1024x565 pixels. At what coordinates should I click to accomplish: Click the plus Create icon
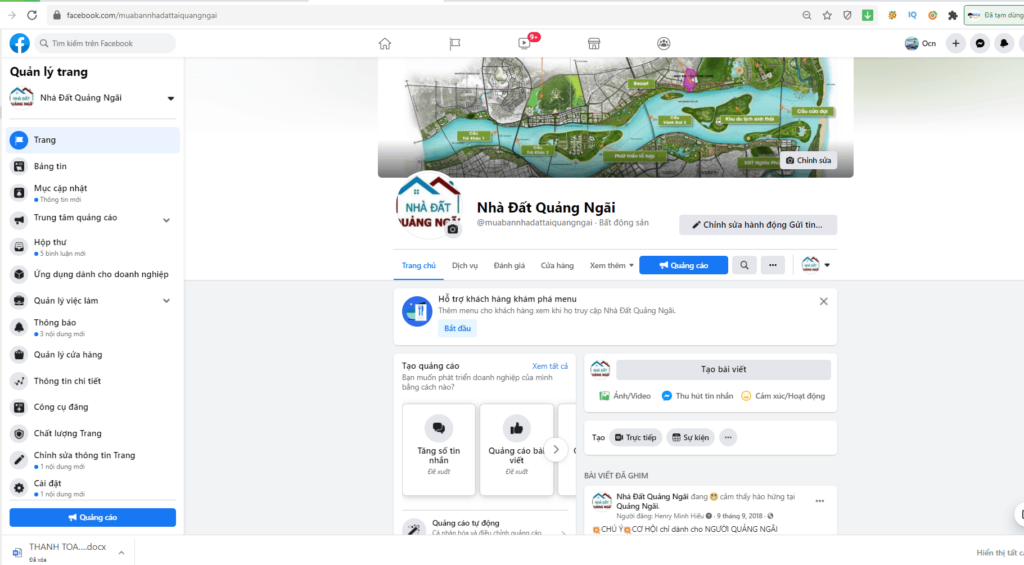[955, 43]
